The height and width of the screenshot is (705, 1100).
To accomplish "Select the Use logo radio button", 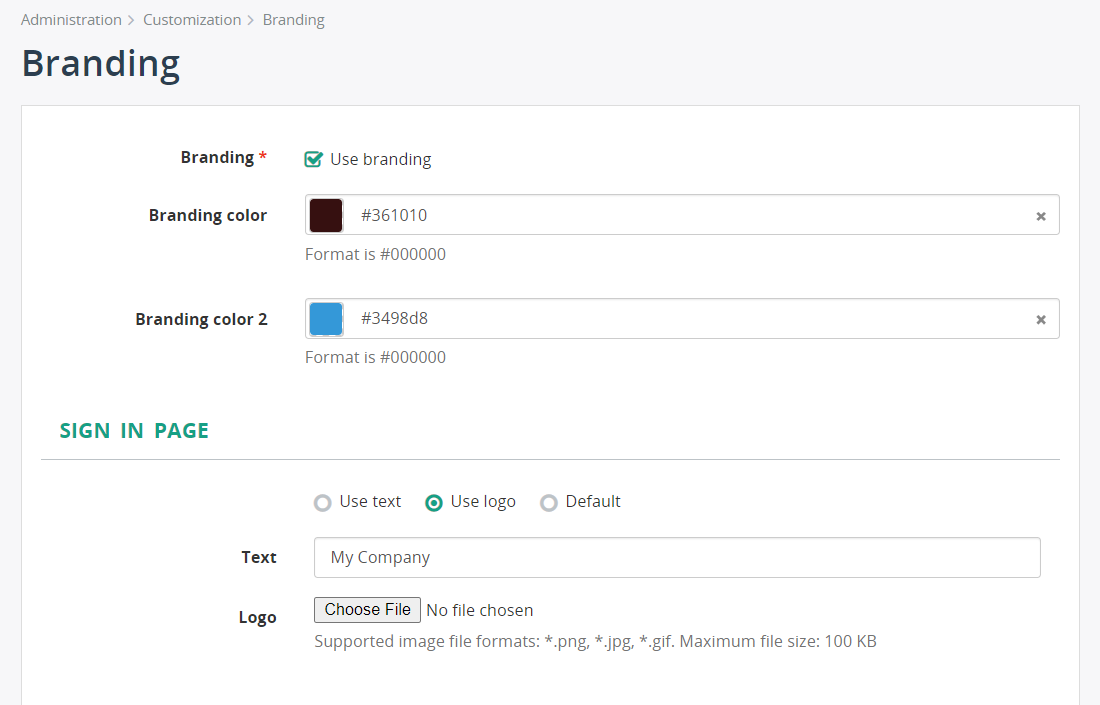I will pos(434,503).
